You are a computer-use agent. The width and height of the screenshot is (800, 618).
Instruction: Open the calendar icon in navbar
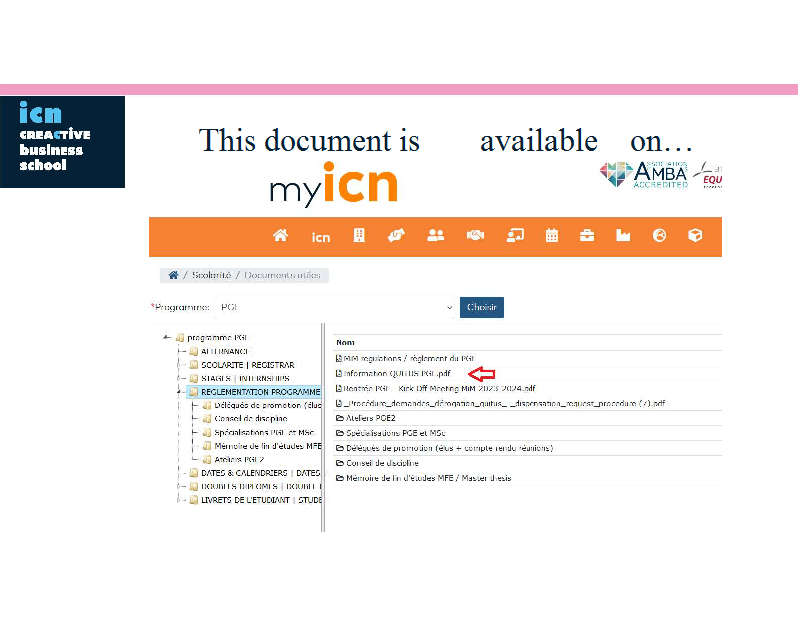tap(552, 235)
